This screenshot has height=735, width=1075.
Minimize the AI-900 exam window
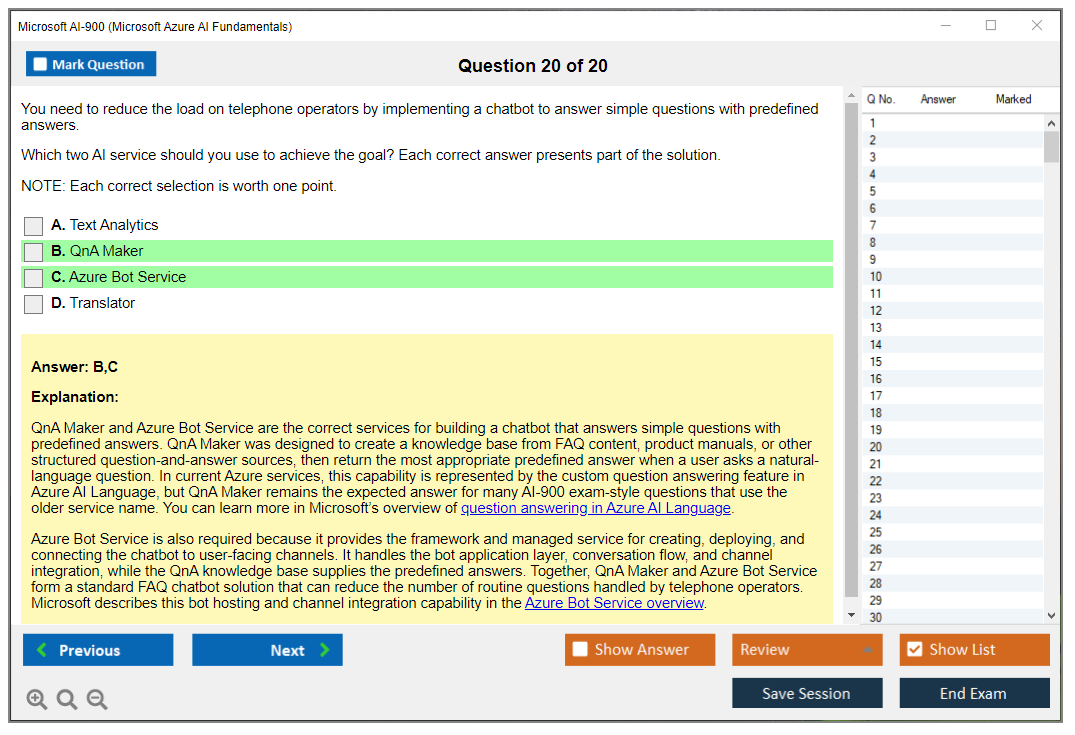(946, 25)
